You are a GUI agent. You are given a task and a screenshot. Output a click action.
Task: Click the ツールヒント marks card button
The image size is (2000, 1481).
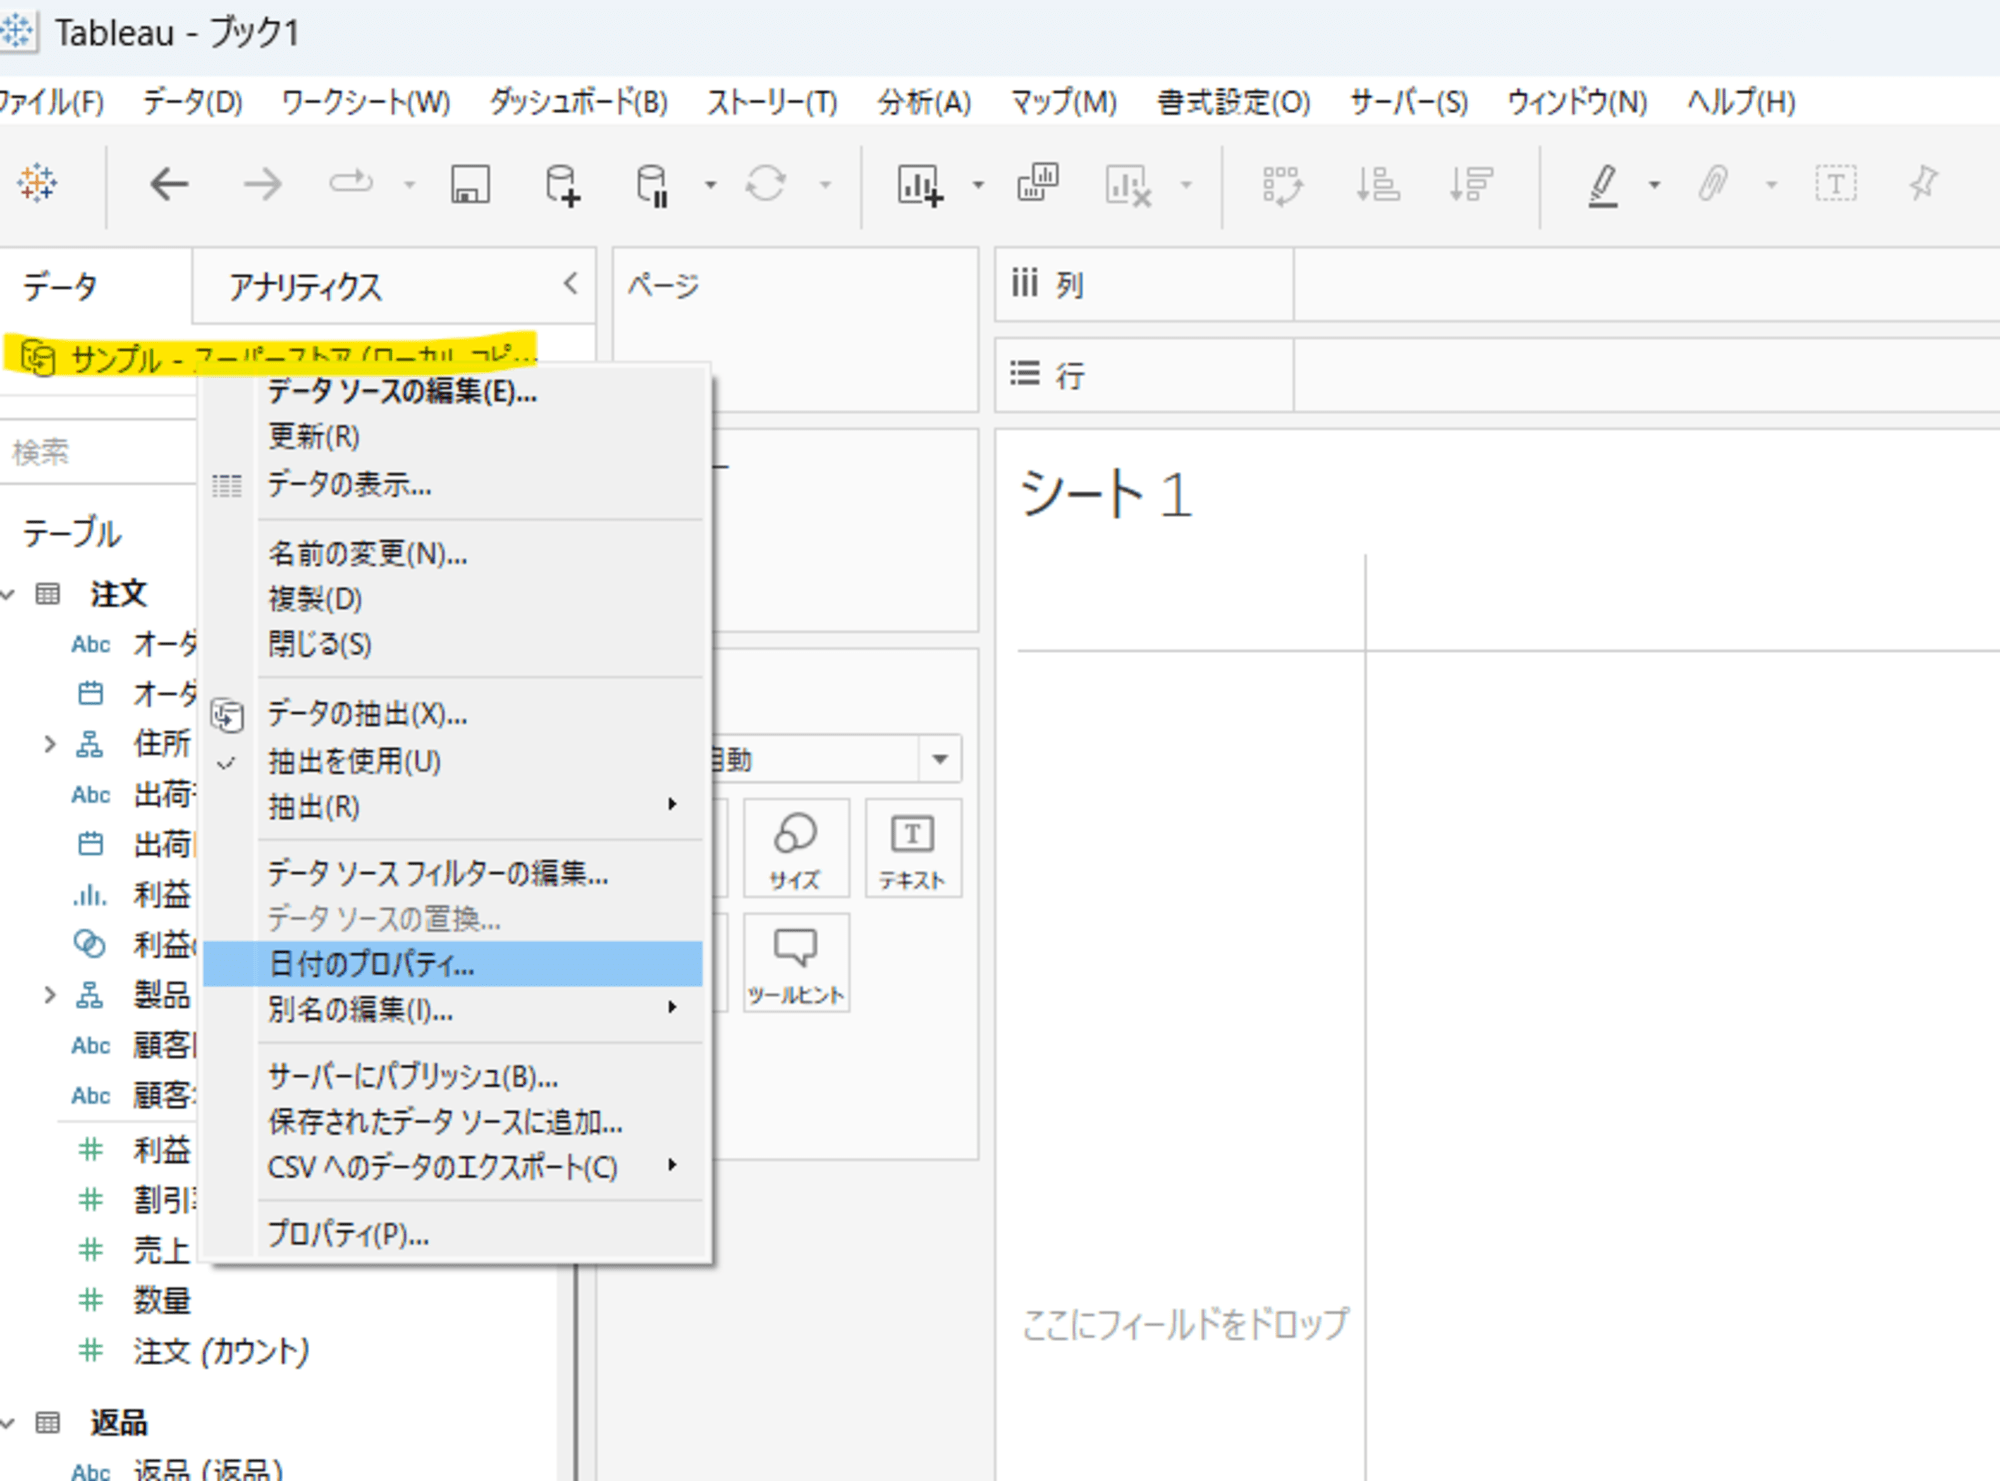pos(796,964)
